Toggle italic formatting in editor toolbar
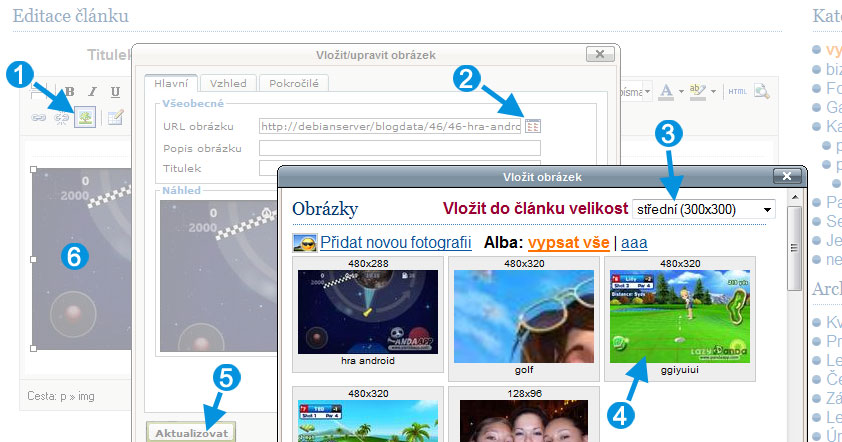The image size is (842, 442). 93,92
